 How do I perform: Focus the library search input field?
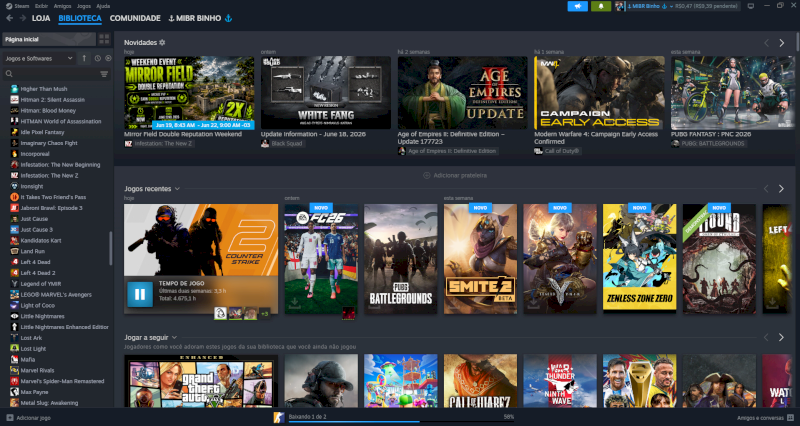point(56,74)
